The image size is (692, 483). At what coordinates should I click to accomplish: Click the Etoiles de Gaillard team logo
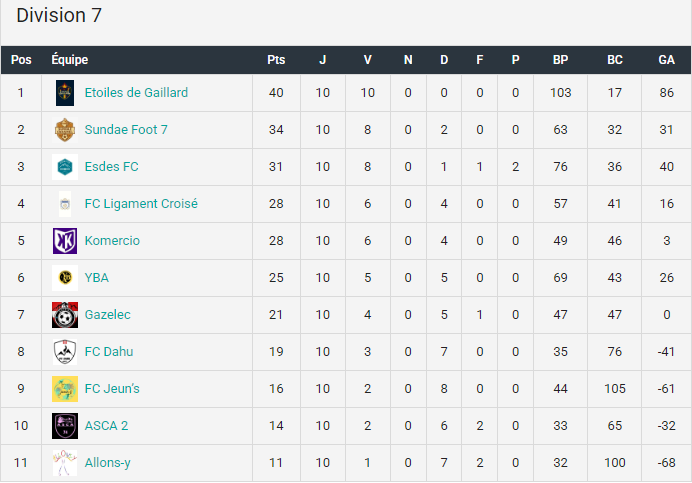(65, 93)
